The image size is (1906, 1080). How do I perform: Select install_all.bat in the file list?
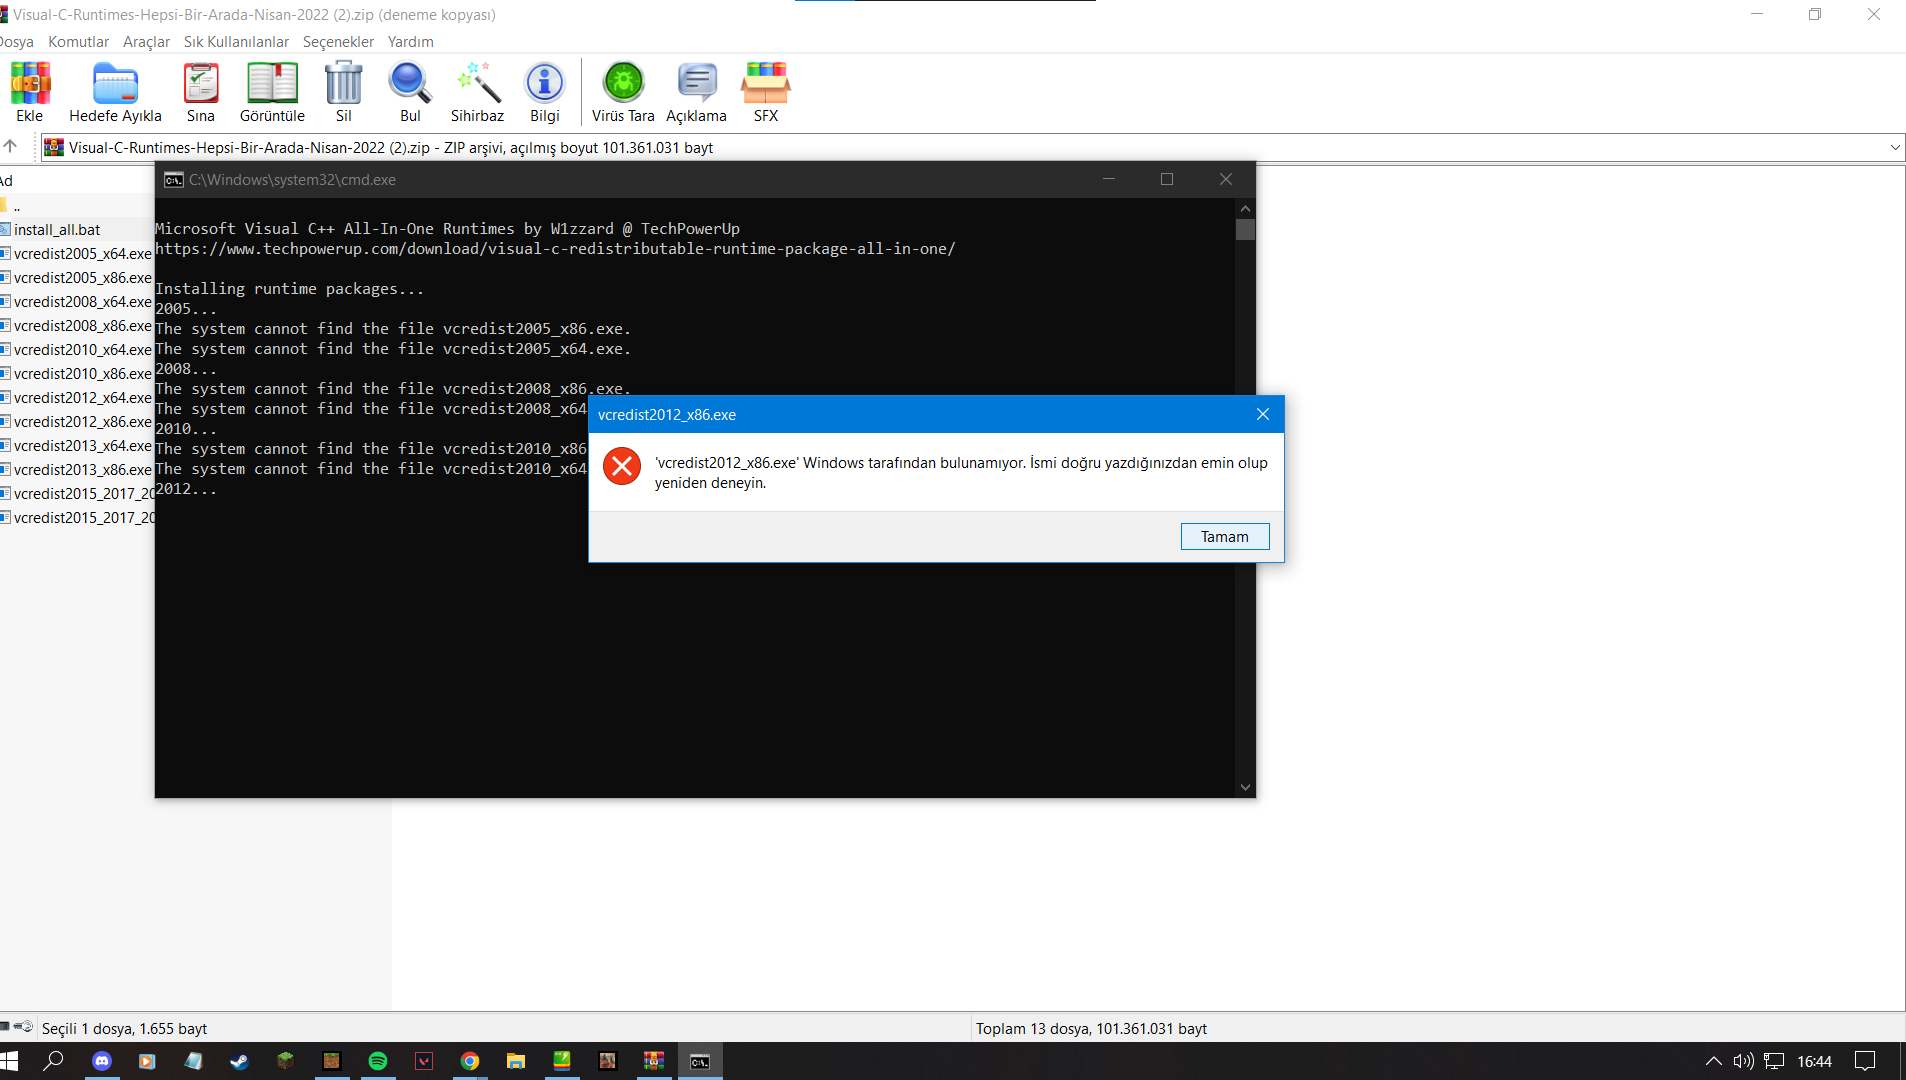tap(57, 230)
